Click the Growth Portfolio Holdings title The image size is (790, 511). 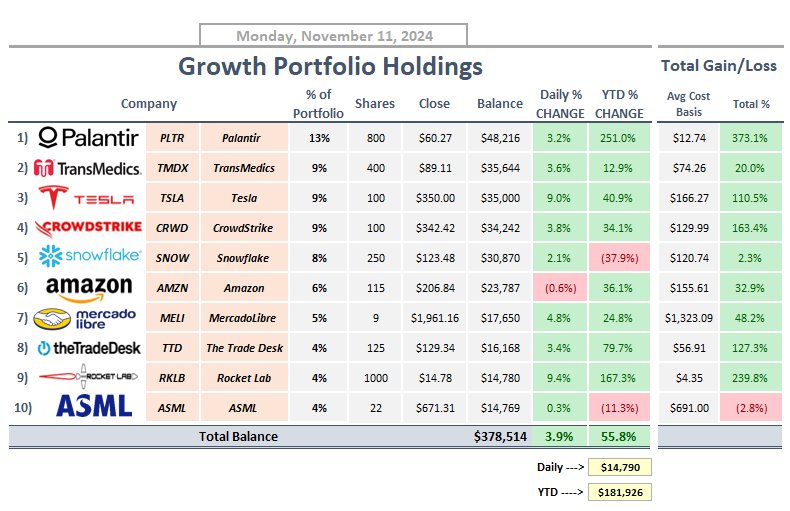[x=330, y=67]
